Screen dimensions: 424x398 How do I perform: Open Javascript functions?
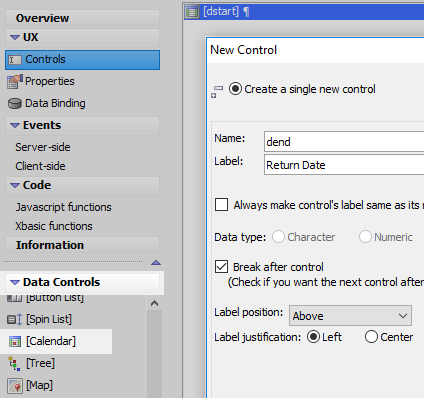point(64,207)
